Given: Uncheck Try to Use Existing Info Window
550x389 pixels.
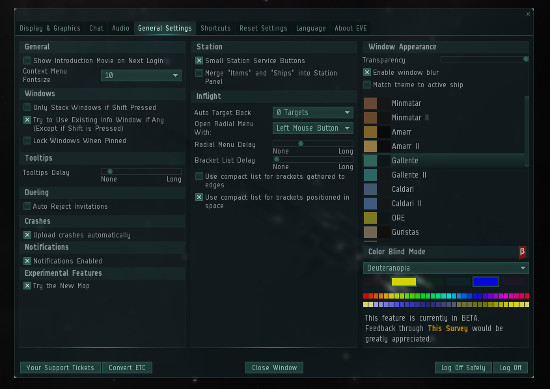Looking at the screenshot, I should tap(27, 120).
